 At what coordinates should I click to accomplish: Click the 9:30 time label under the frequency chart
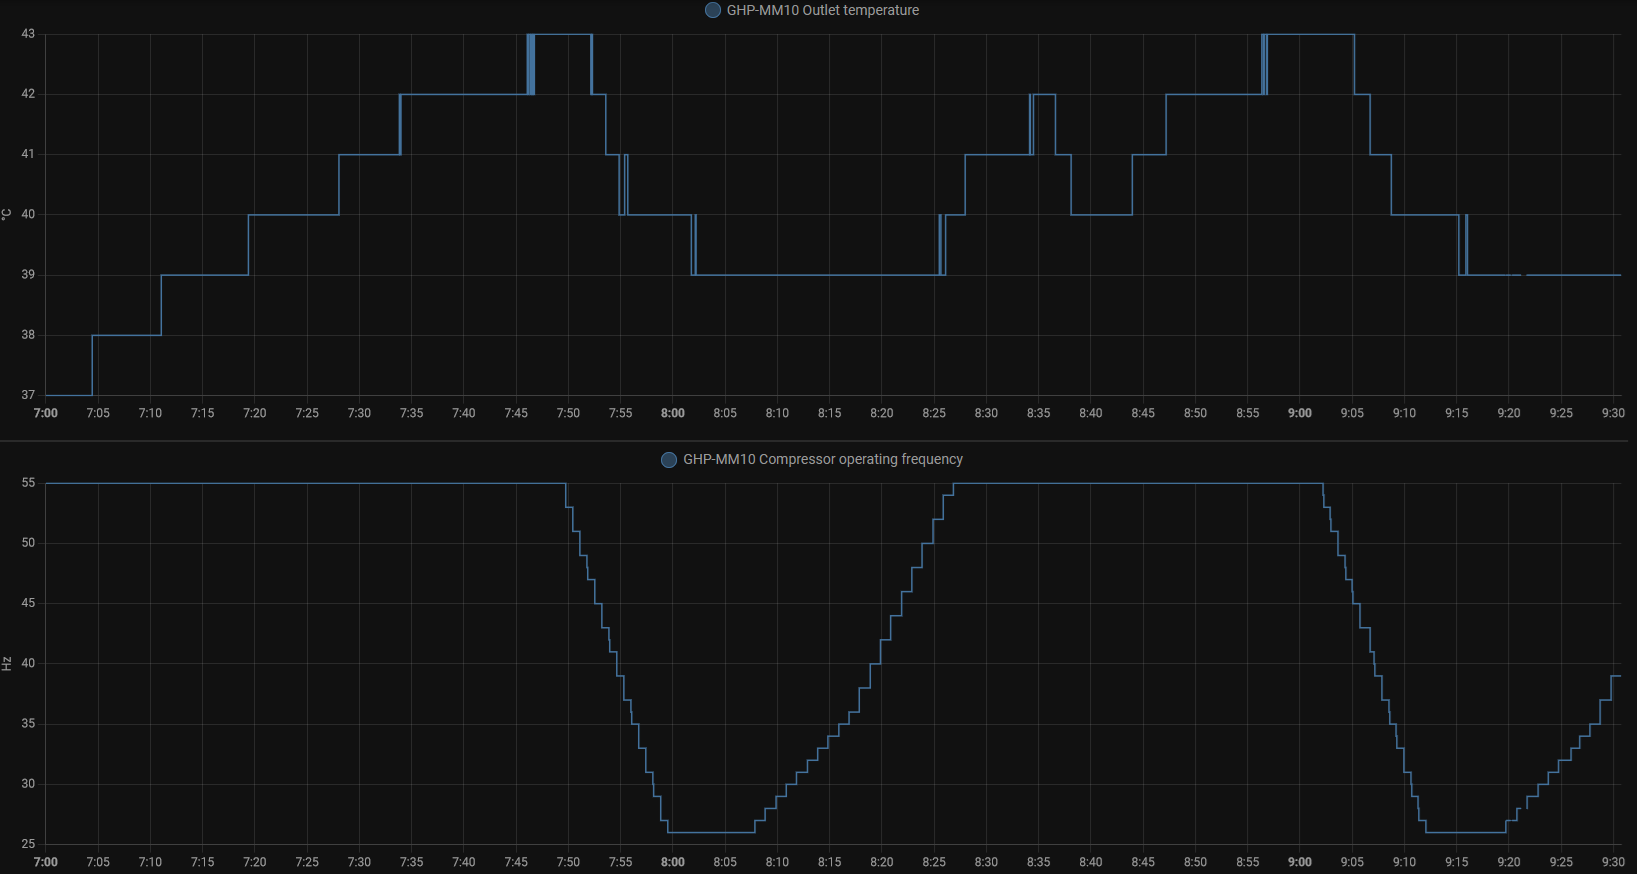click(1613, 862)
